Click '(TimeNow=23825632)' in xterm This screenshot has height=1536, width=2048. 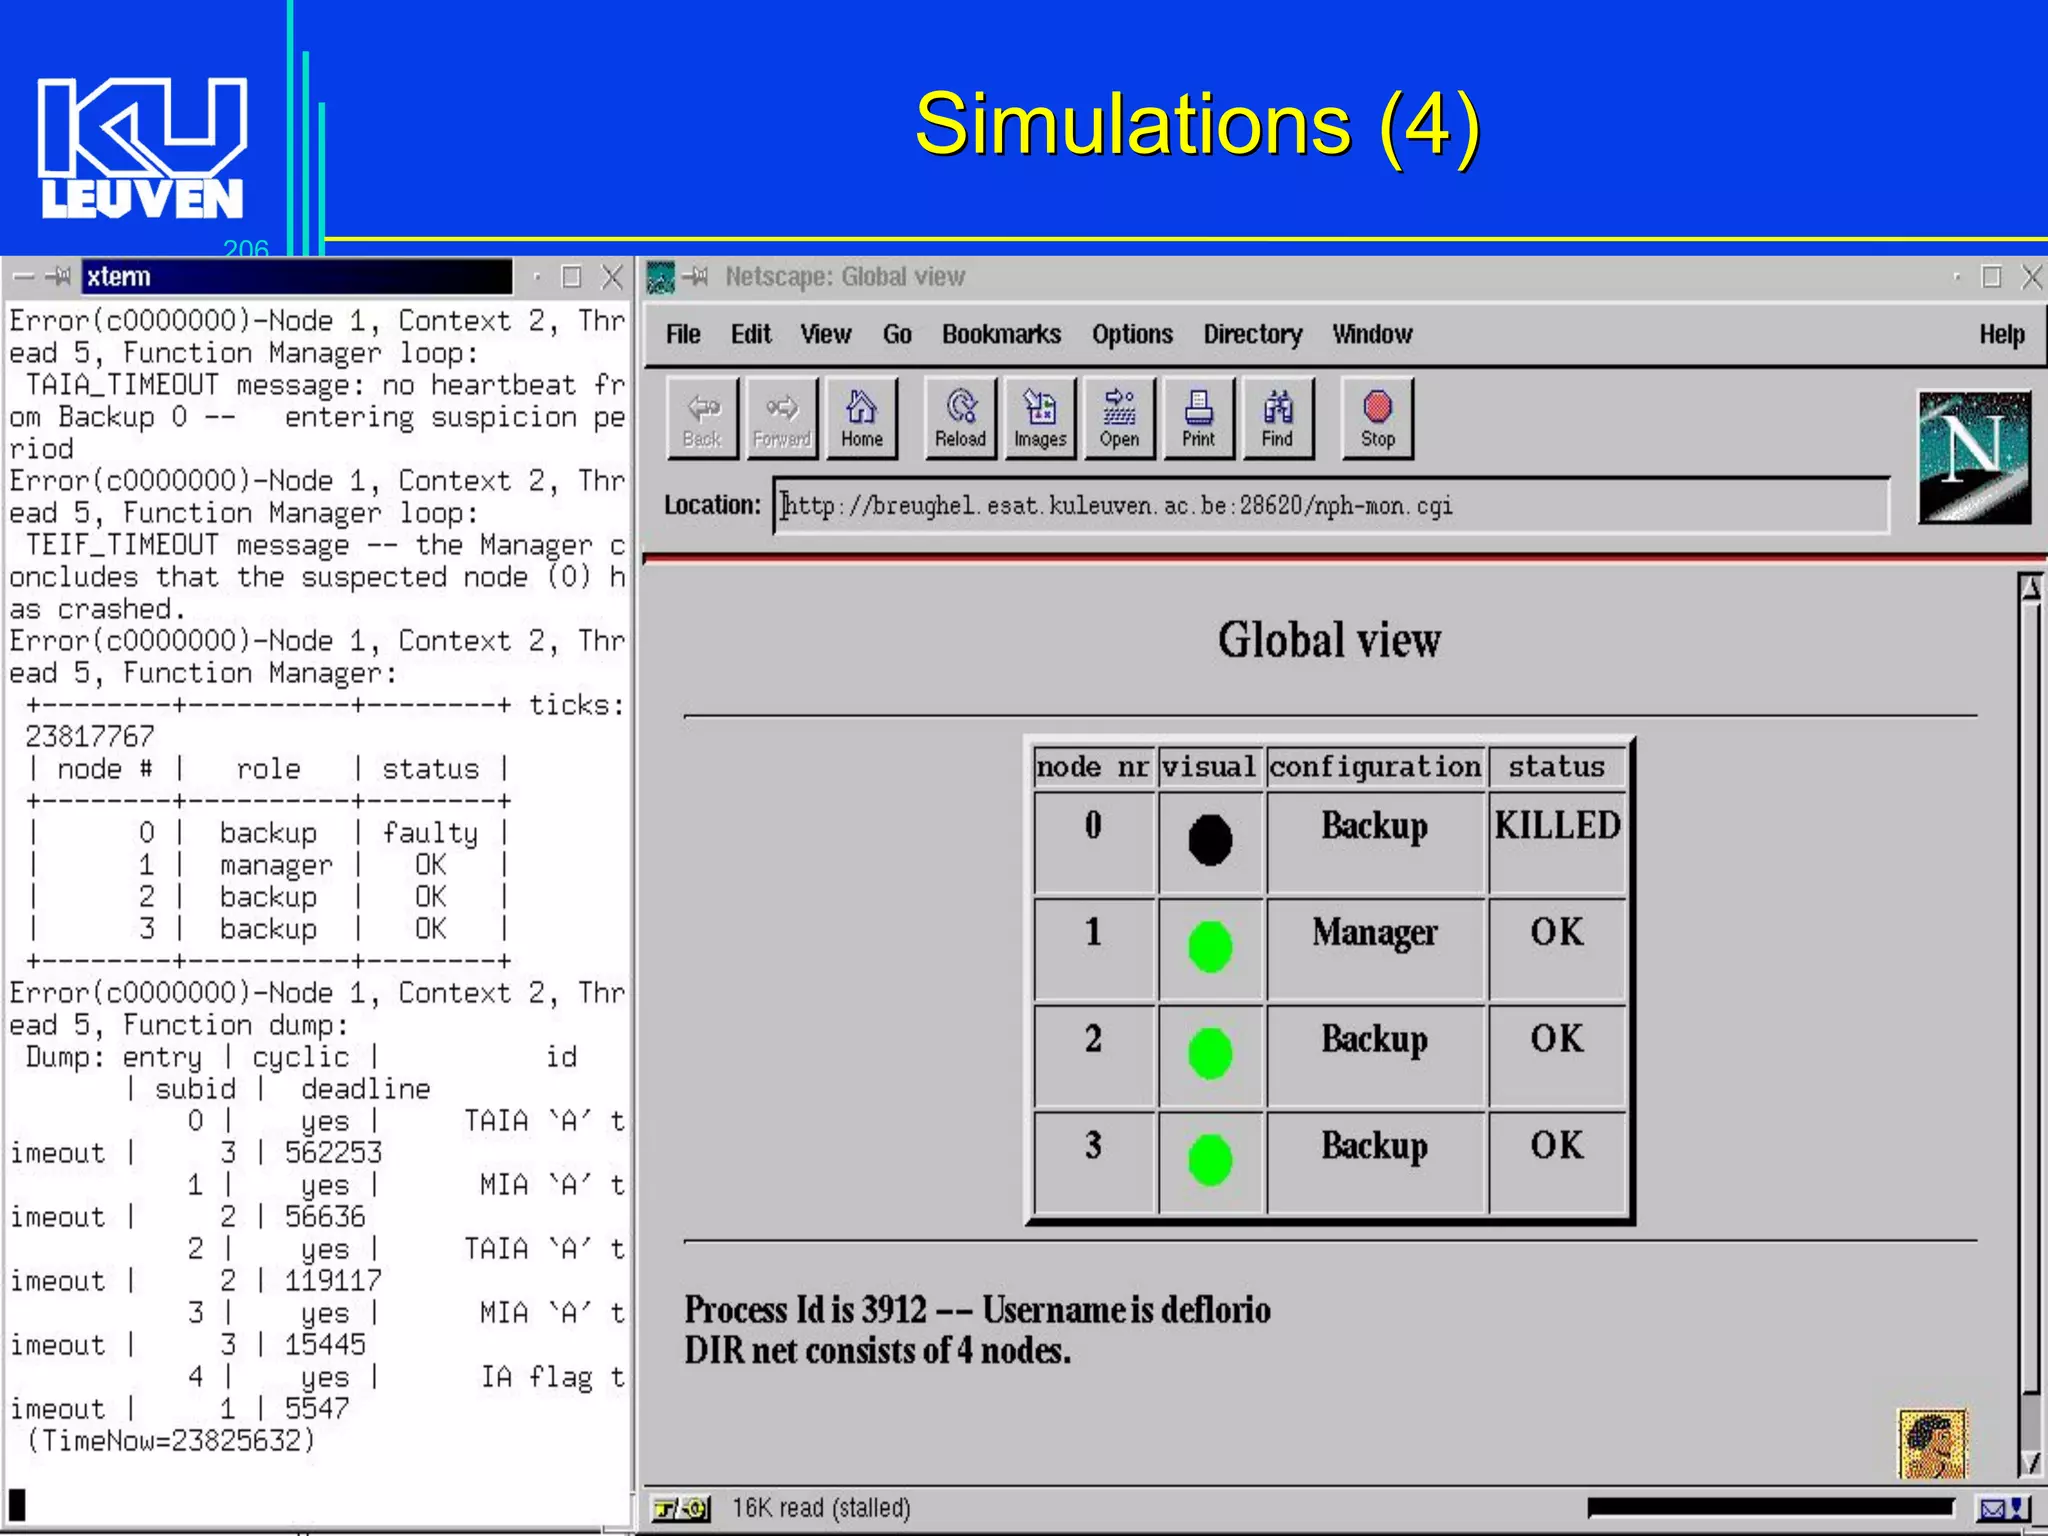click(170, 1441)
